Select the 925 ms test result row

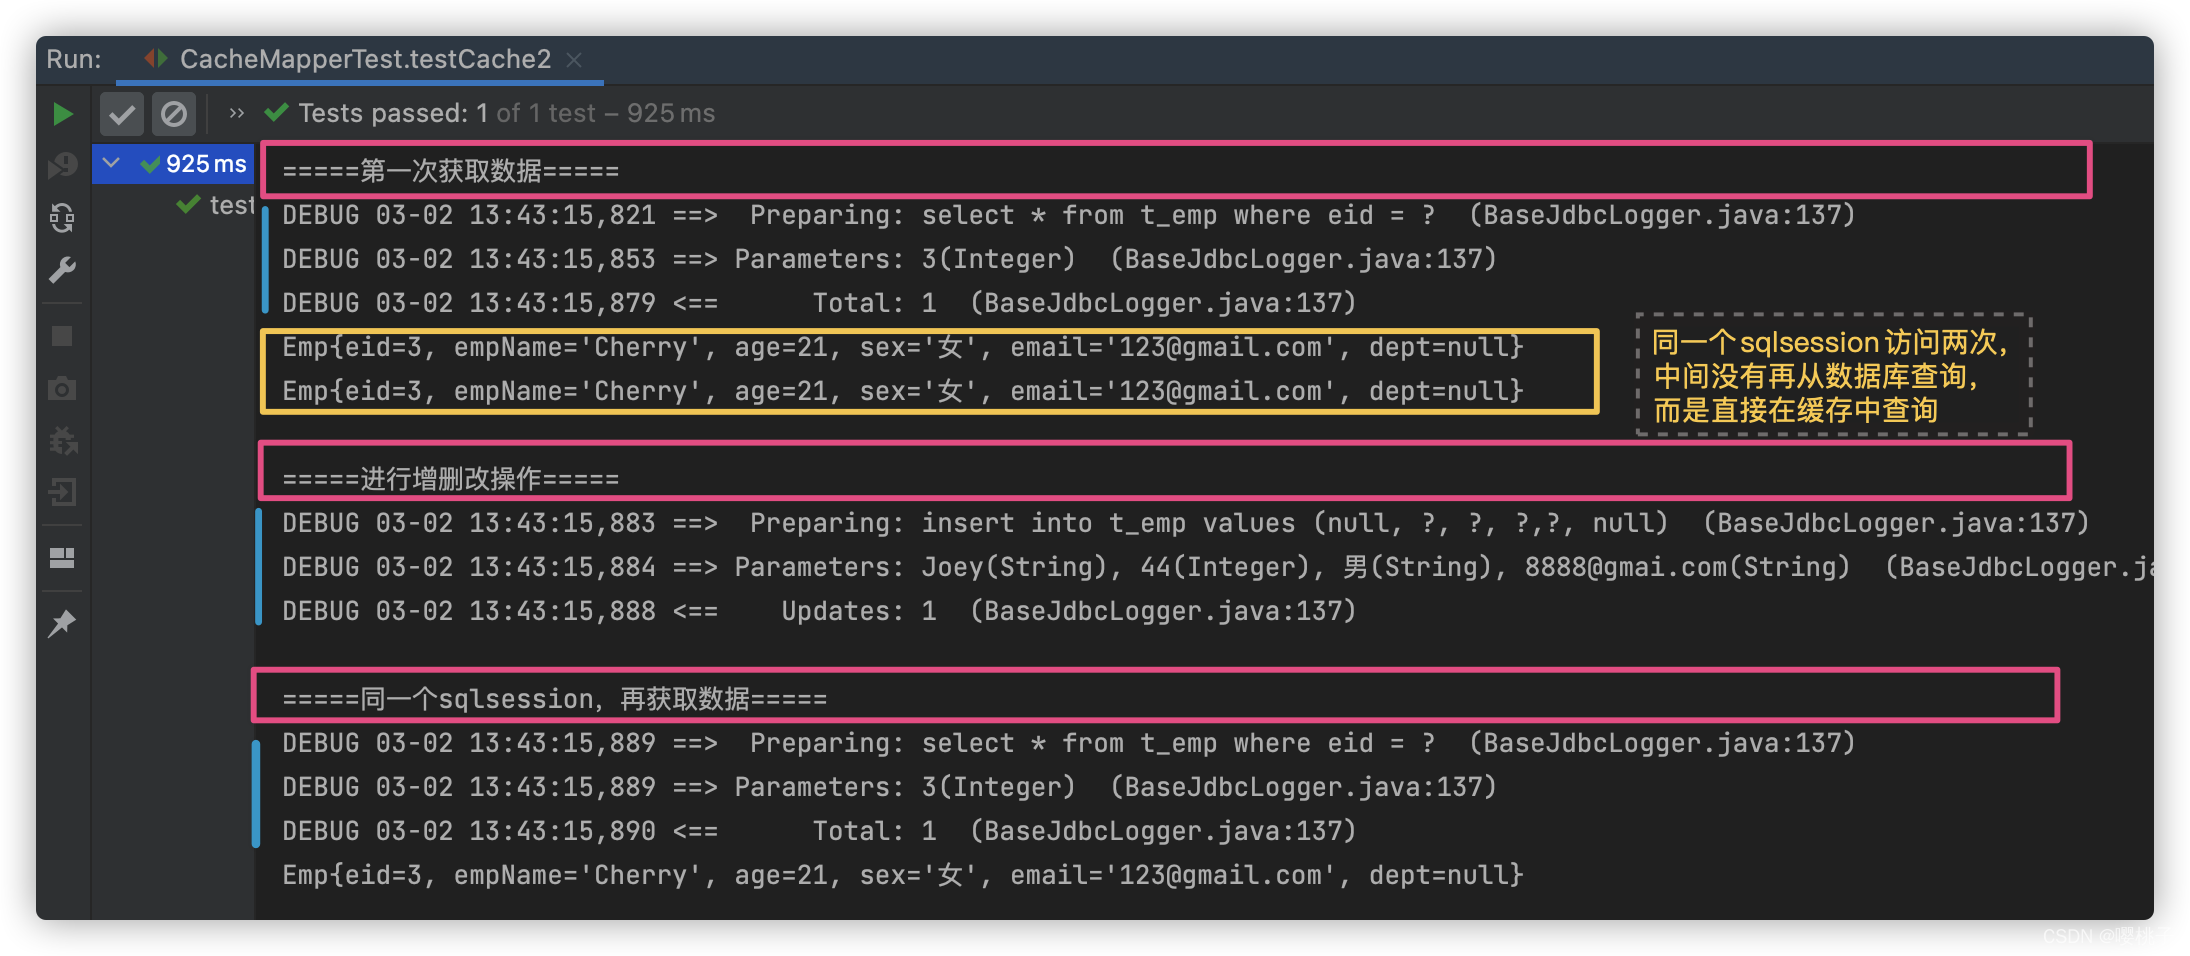pyautogui.click(x=173, y=164)
